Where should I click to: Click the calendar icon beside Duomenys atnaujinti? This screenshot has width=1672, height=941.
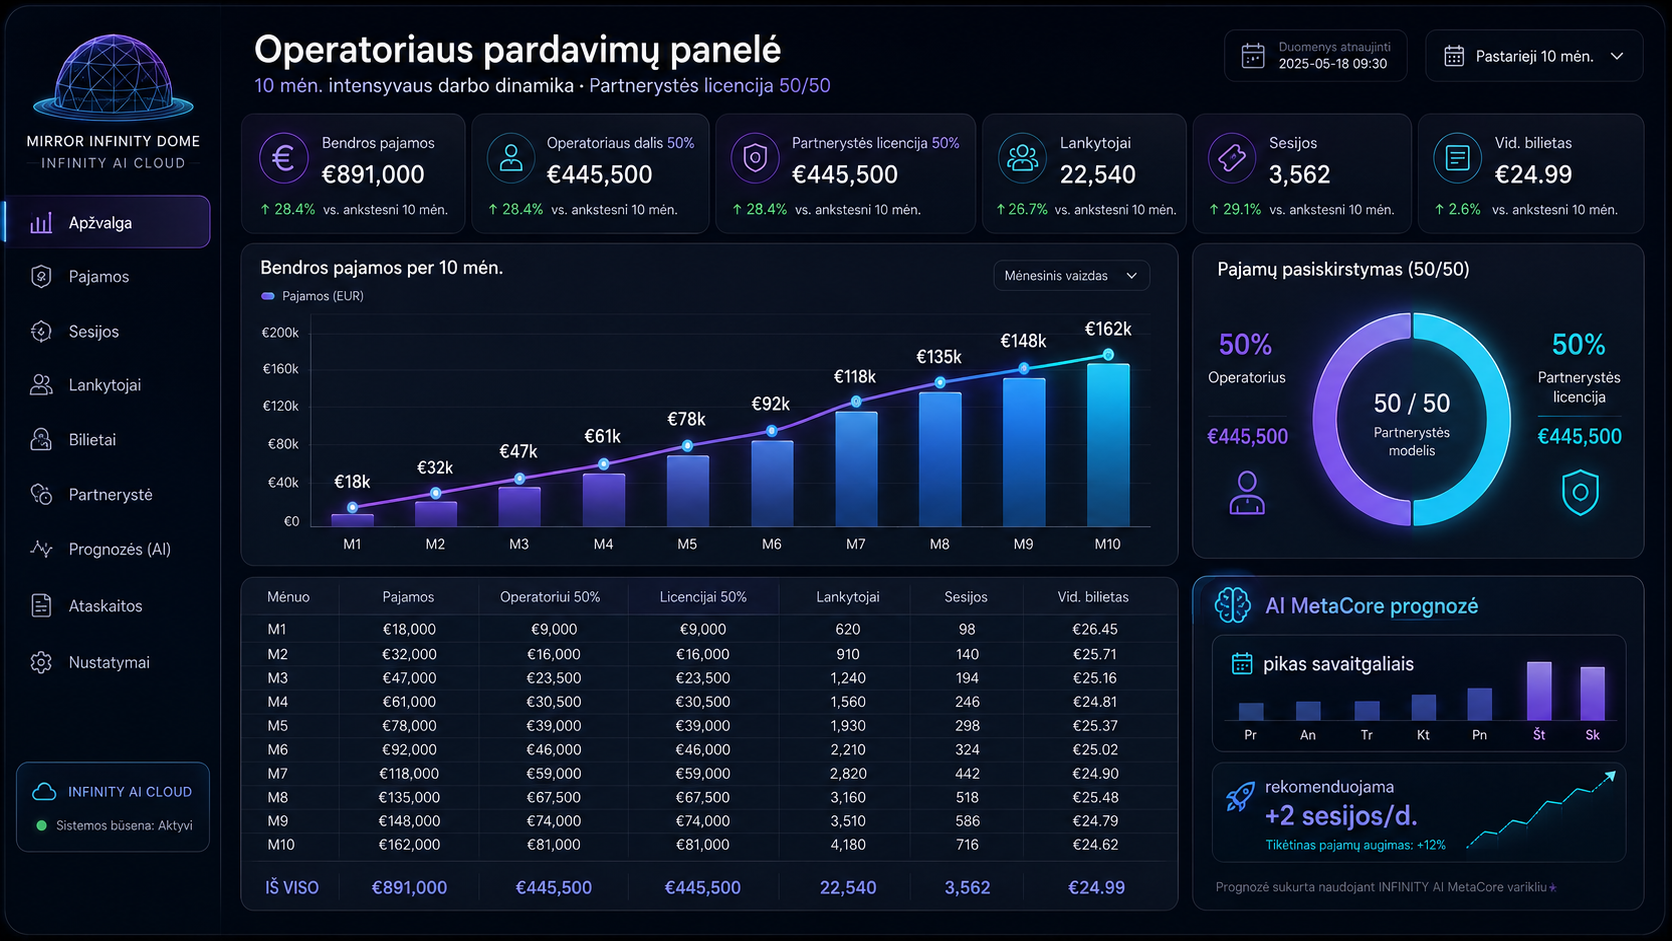click(x=1253, y=56)
